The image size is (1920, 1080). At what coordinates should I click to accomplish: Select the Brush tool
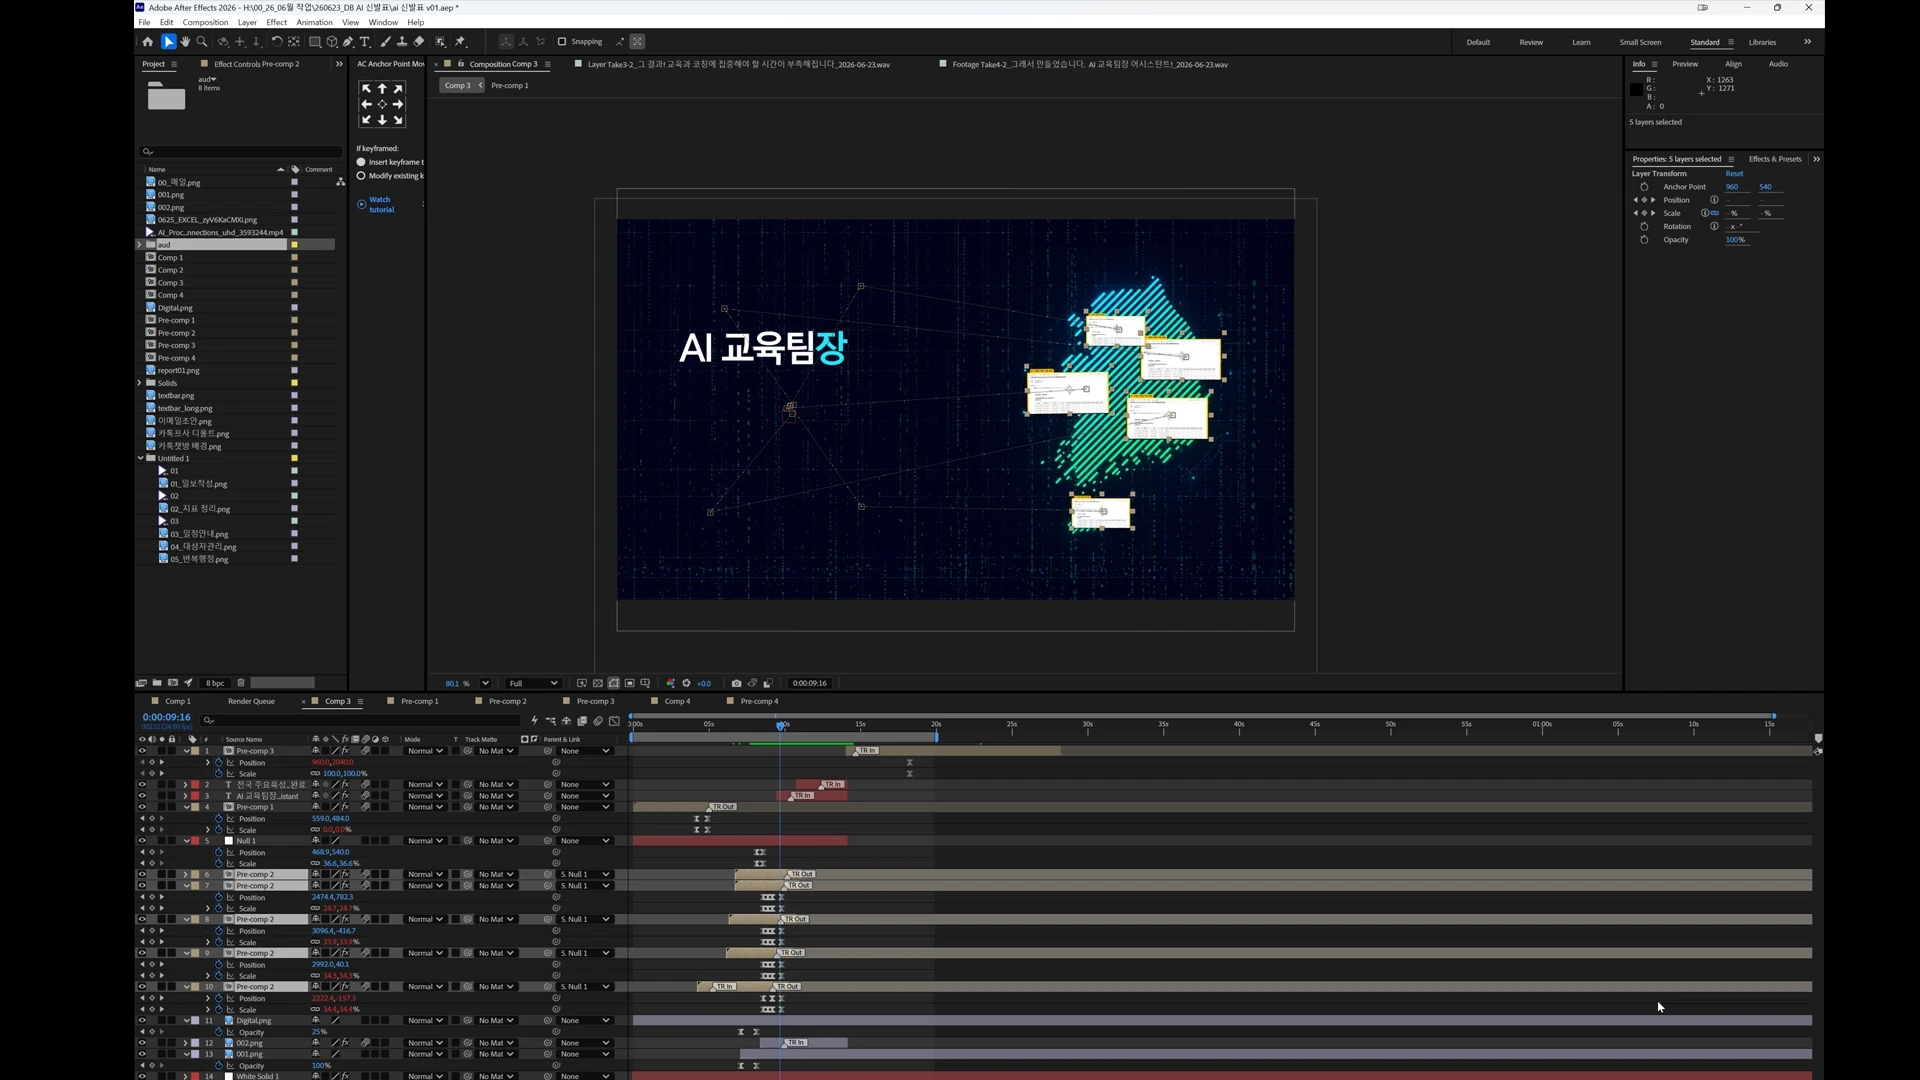point(386,42)
